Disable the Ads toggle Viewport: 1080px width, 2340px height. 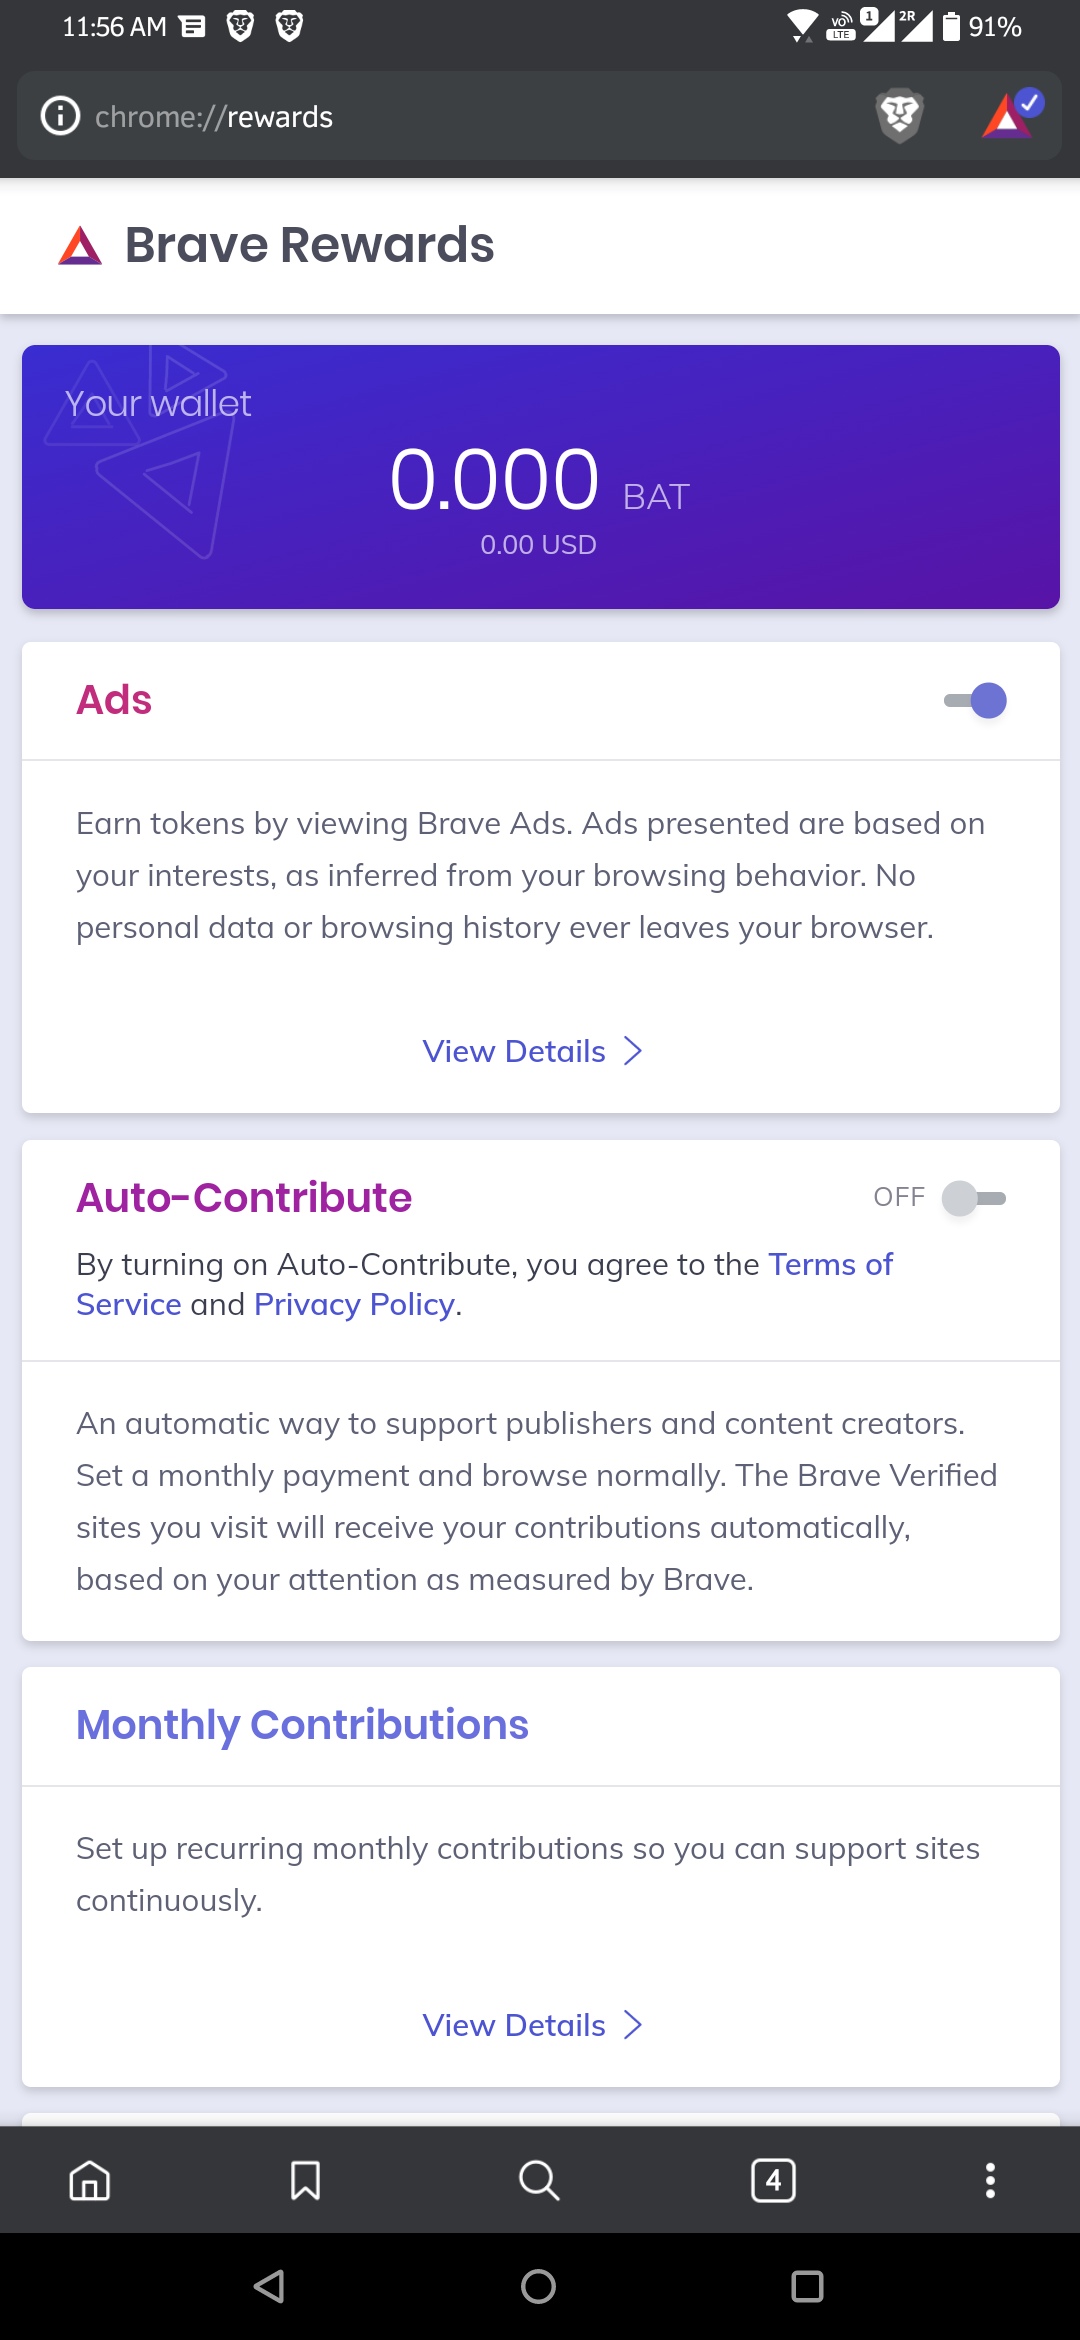click(x=975, y=700)
